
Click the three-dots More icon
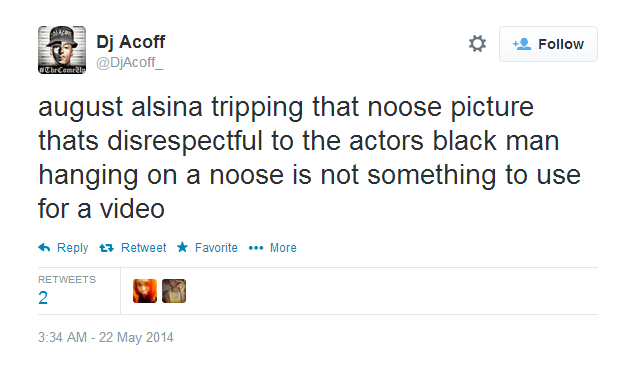point(256,248)
